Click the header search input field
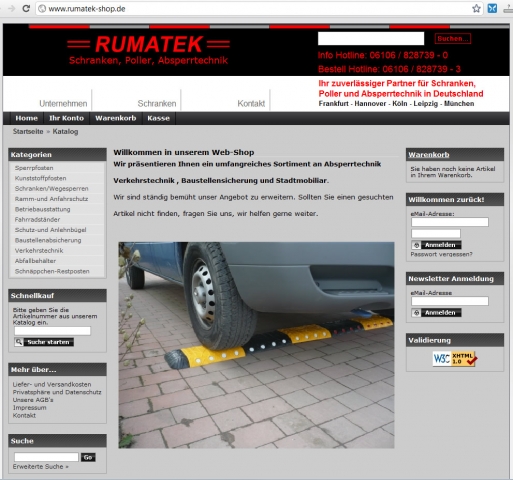Screen dimensions: 513x480 tap(371, 38)
